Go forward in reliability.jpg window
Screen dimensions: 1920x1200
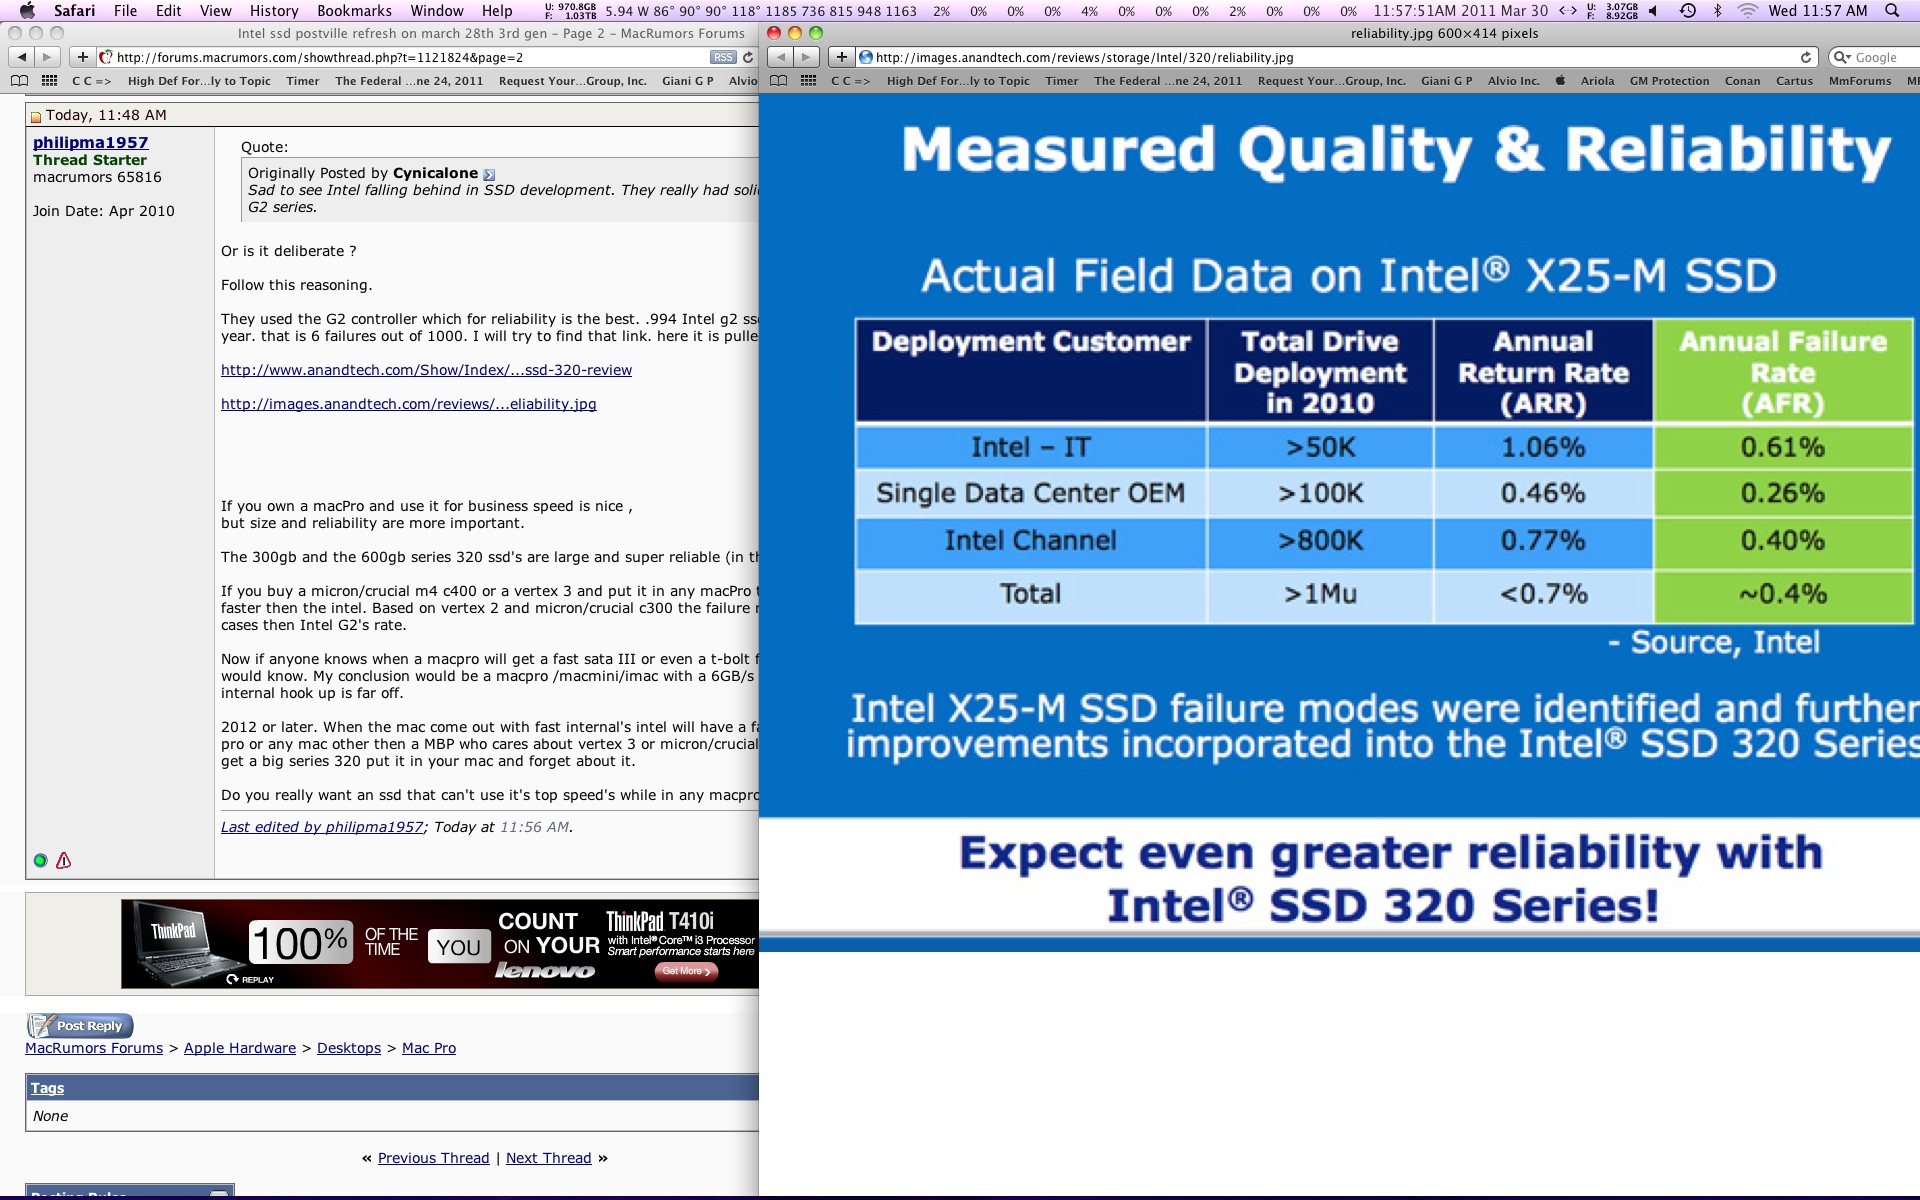click(x=806, y=57)
